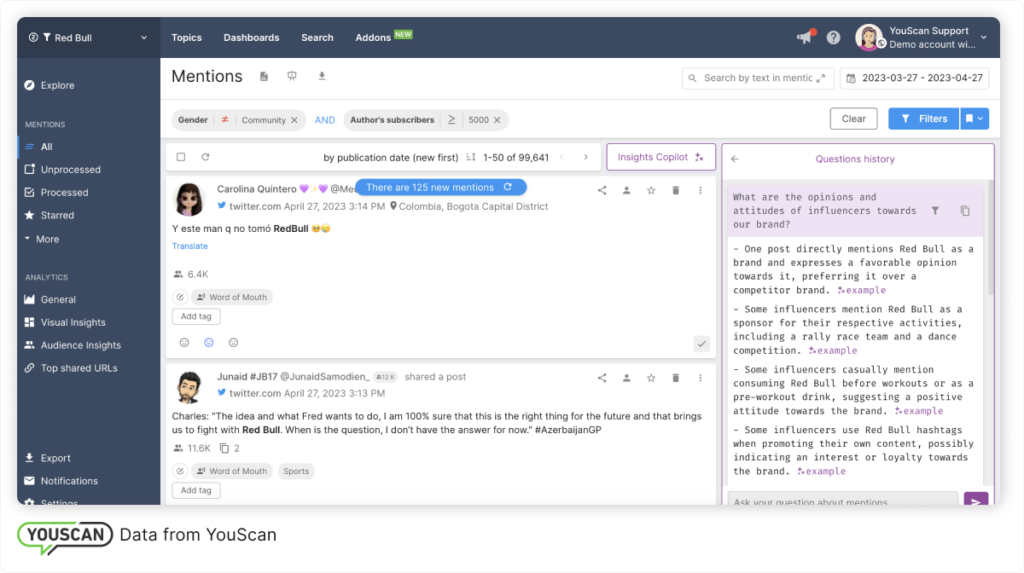Open the date range picker 2023-03-27 - 2023-04-27
This screenshot has height=573, width=1024.
[914, 78]
